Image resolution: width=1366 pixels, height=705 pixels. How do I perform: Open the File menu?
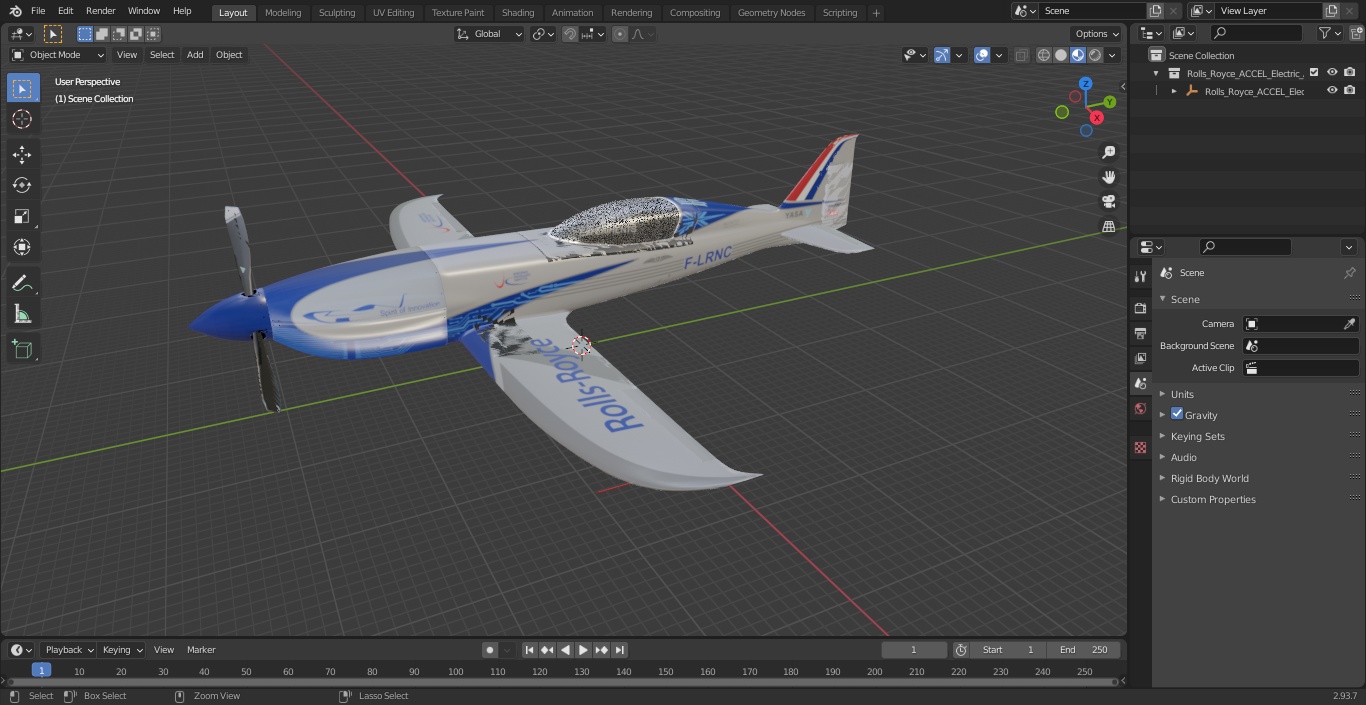point(38,11)
